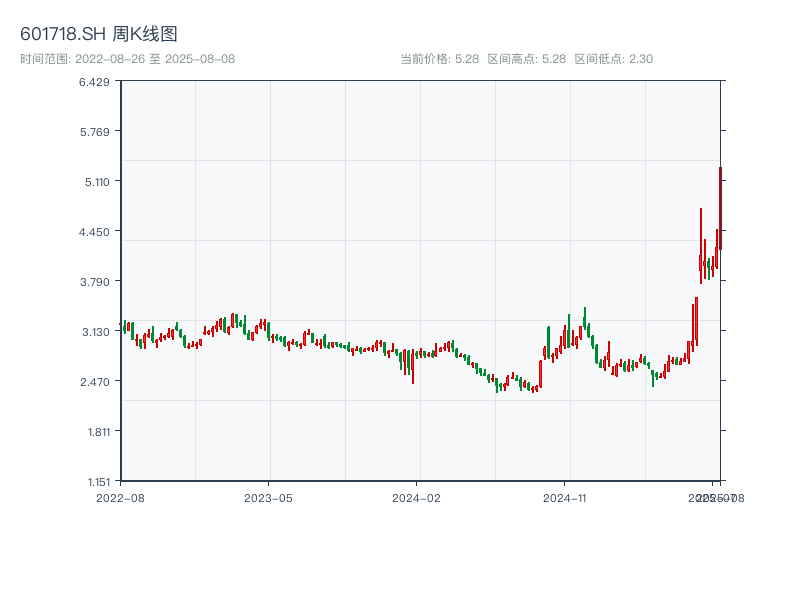The width and height of the screenshot is (800, 600).
Task: Click the latest rightmost weekly candlestick
Action: 720,209
